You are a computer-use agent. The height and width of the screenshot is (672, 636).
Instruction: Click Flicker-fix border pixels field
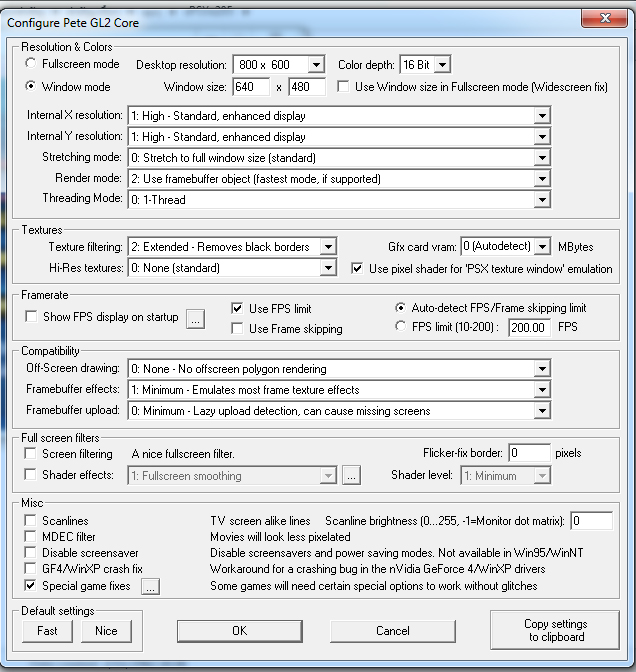tap(529, 453)
